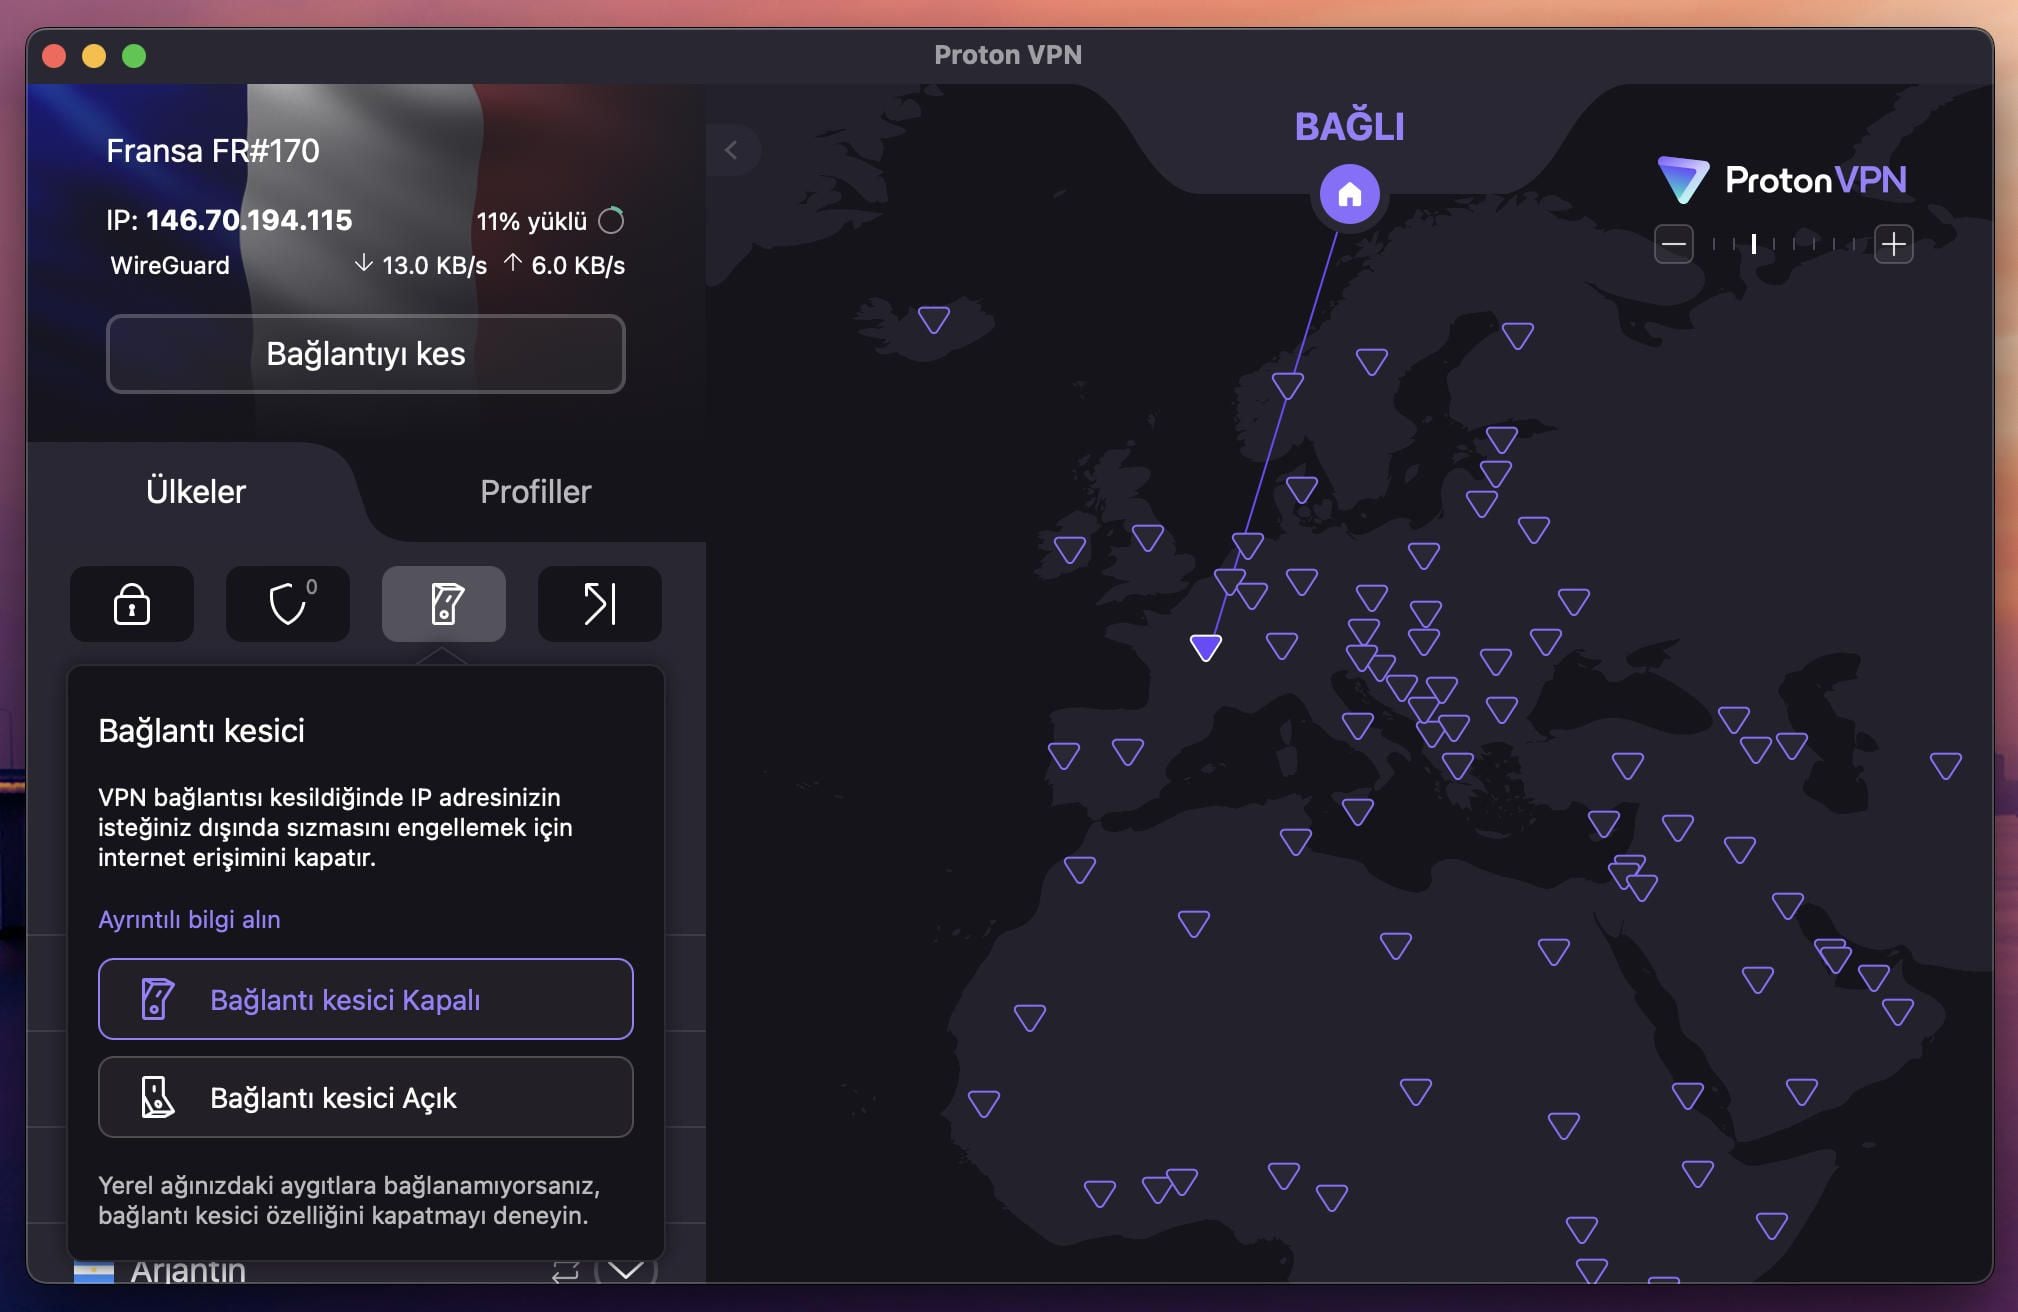Screen dimensions: 2018x1312
Task: Click the connect arrows icon beside Arjantin
Action: (566, 1269)
